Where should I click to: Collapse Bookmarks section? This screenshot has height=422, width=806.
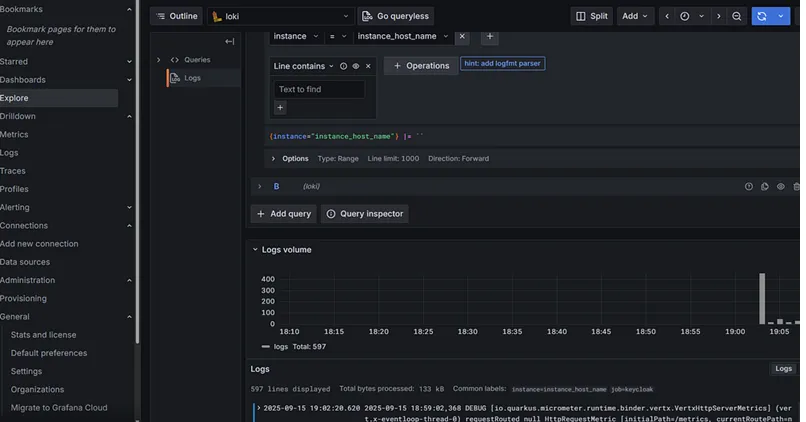130,9
